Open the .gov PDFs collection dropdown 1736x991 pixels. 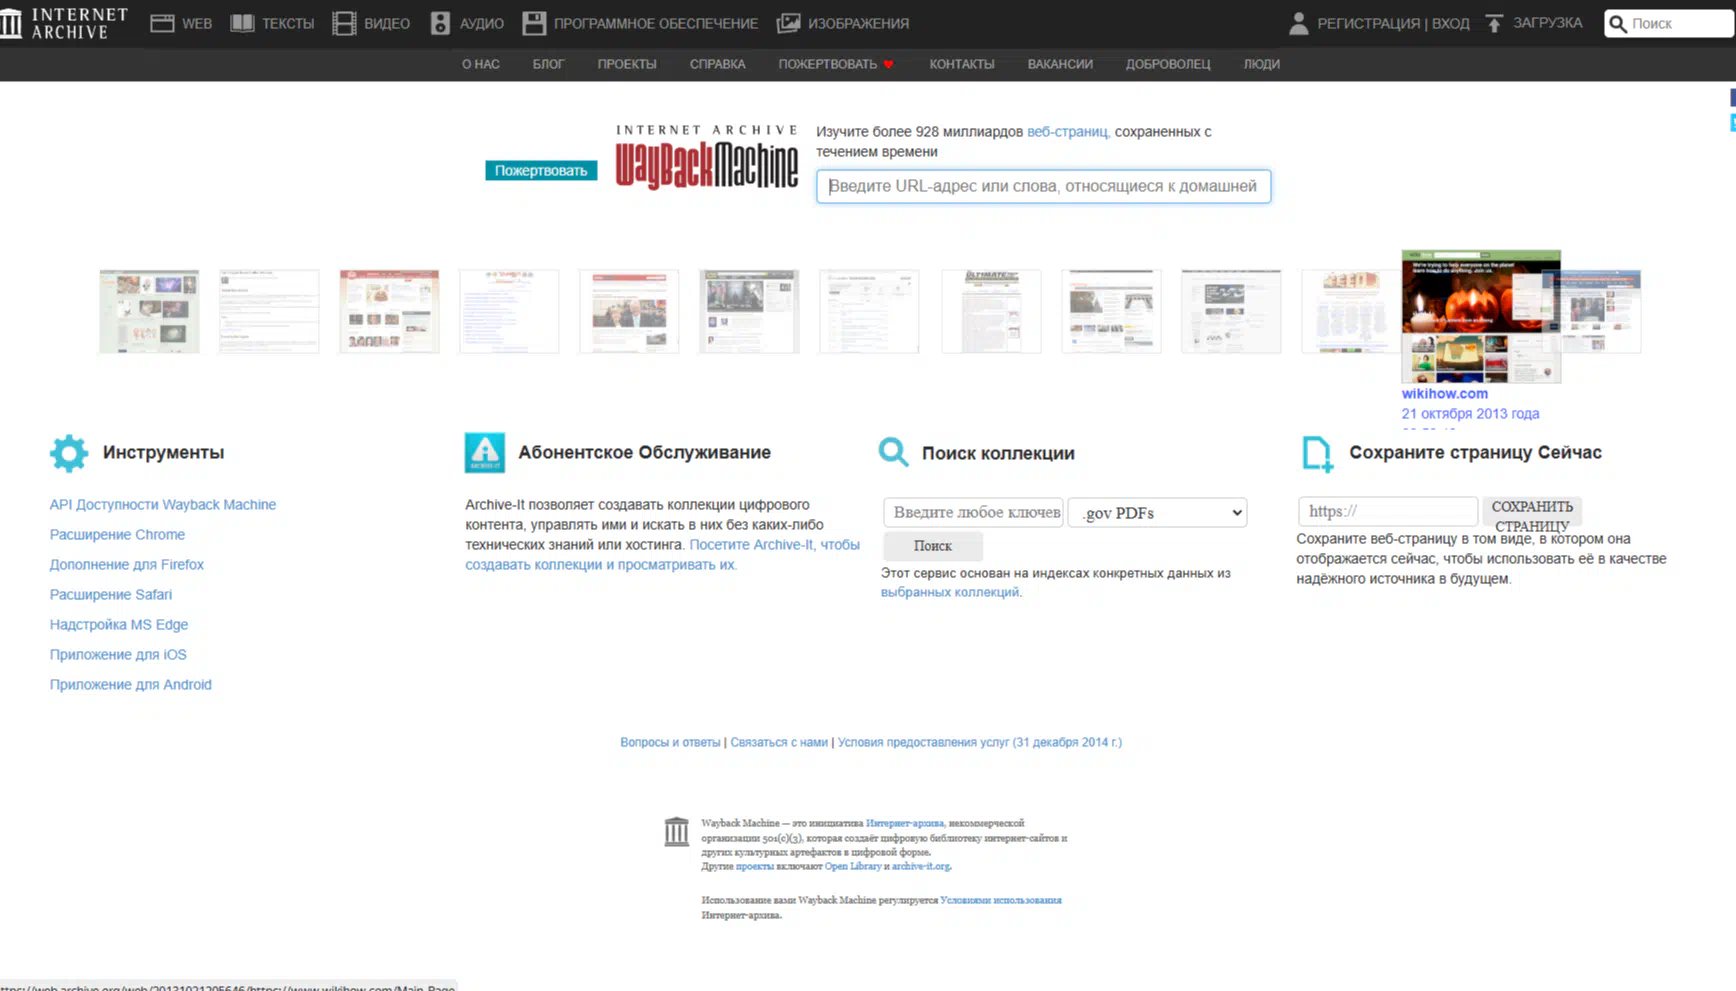click(1158, 513)
